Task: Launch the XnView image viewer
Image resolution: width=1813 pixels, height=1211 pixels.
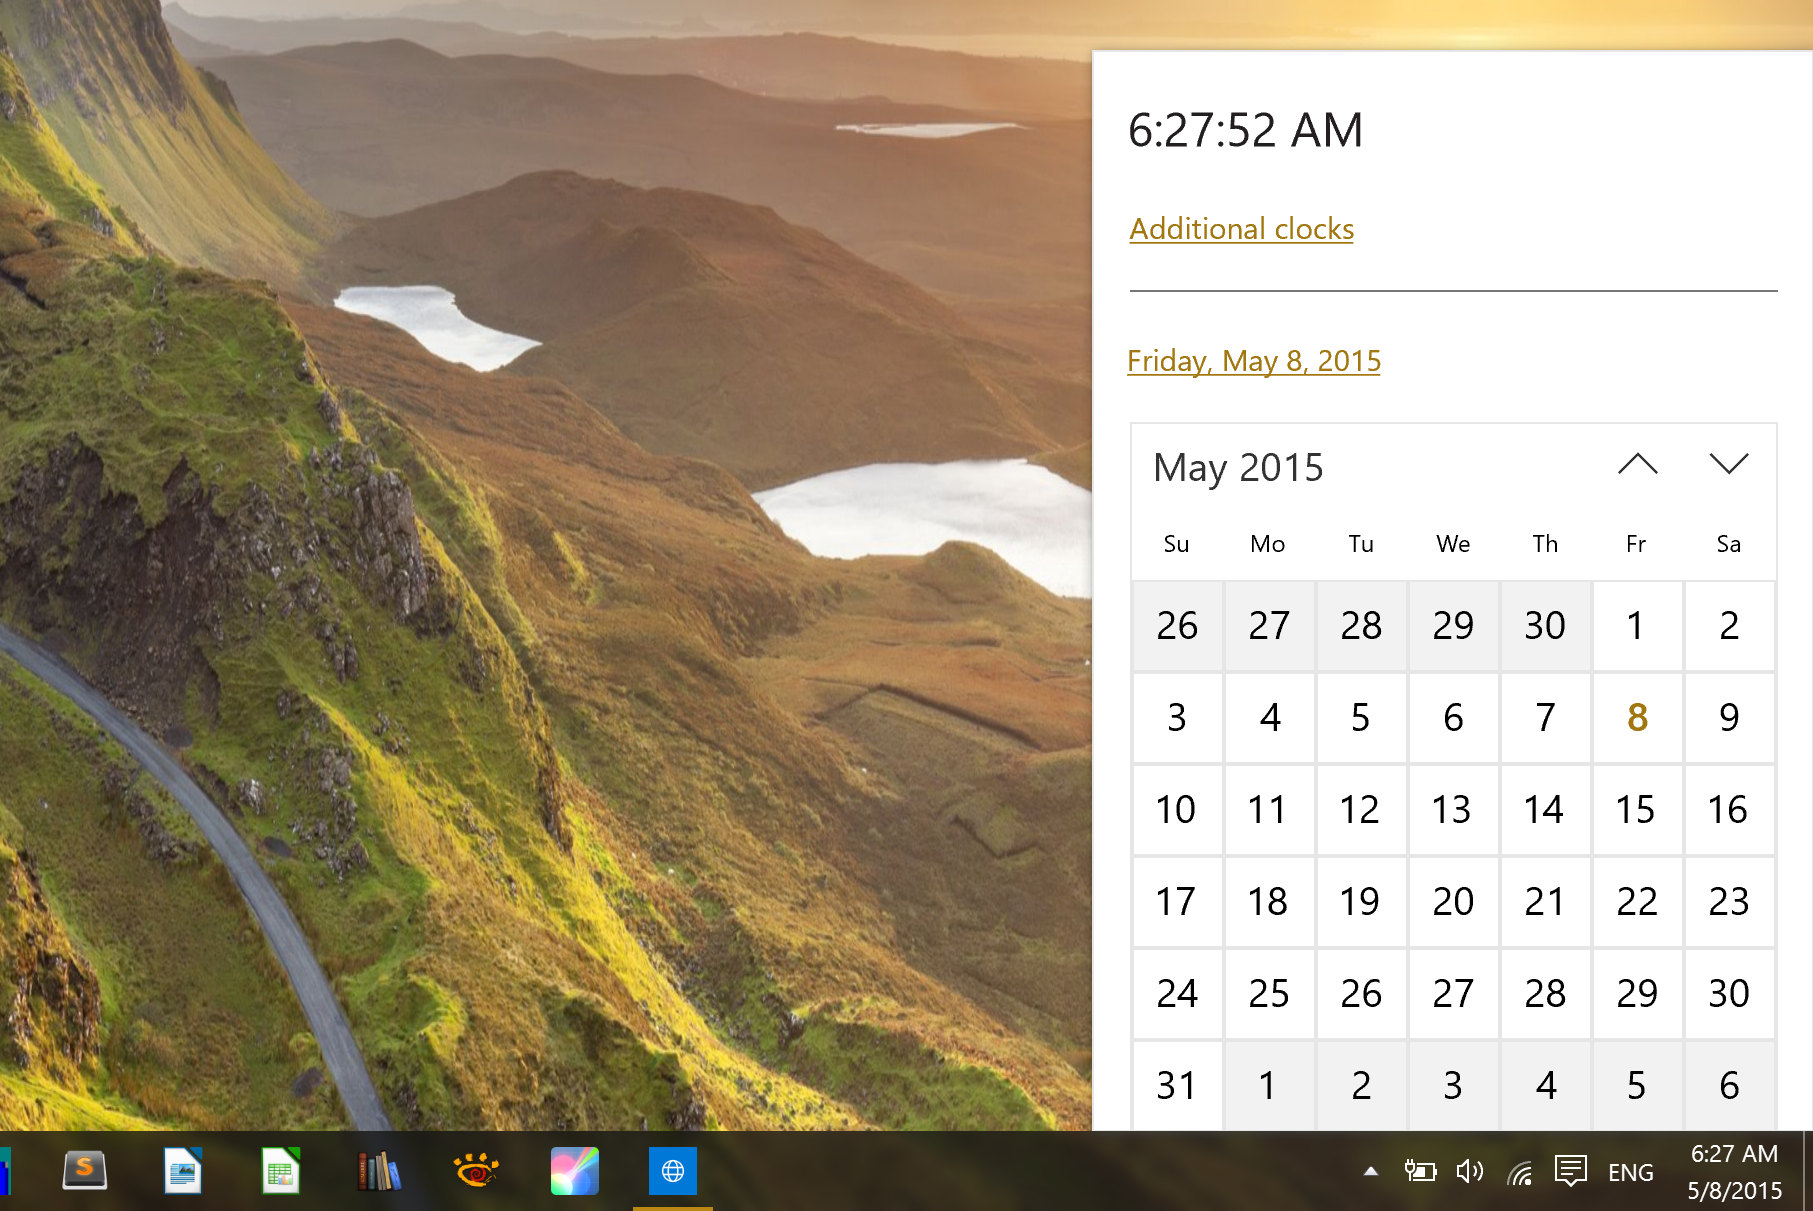Action: pyautogui.click(x=476, y=1170)
